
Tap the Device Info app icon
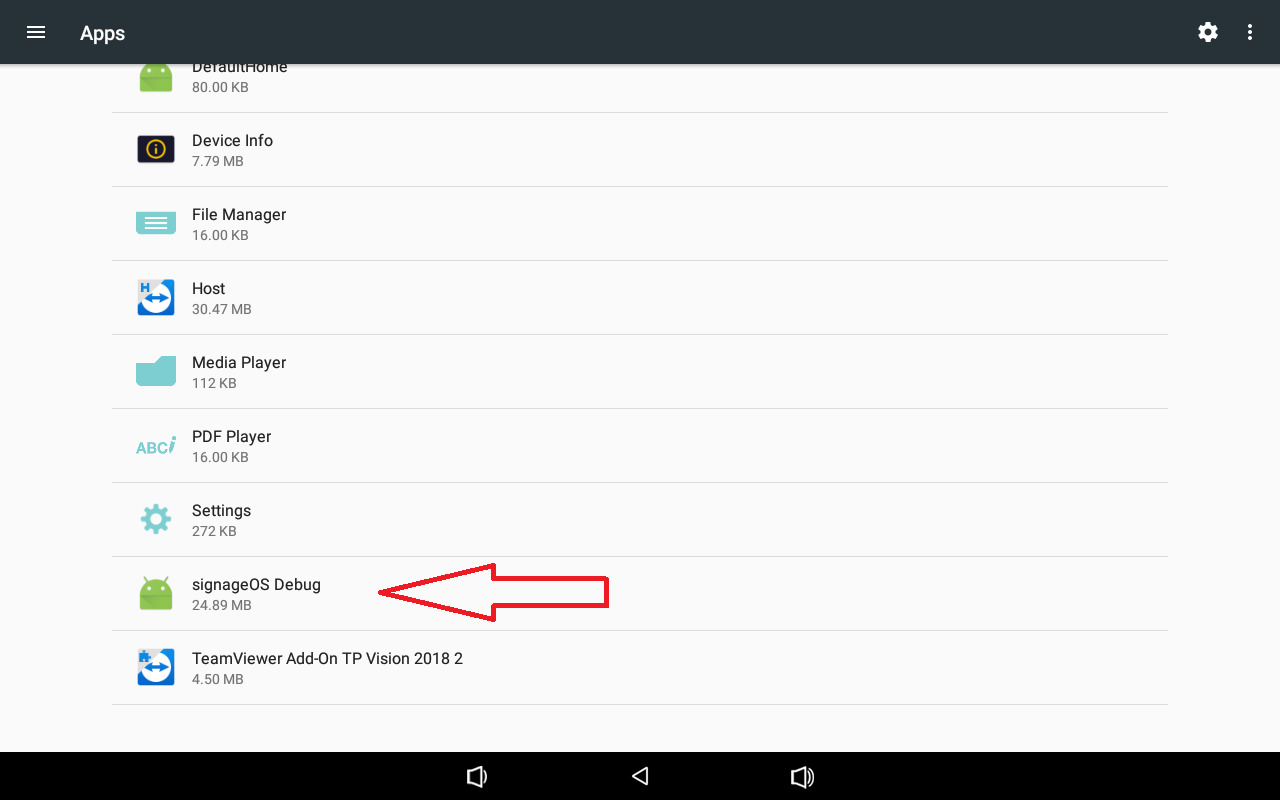point(156,150)
